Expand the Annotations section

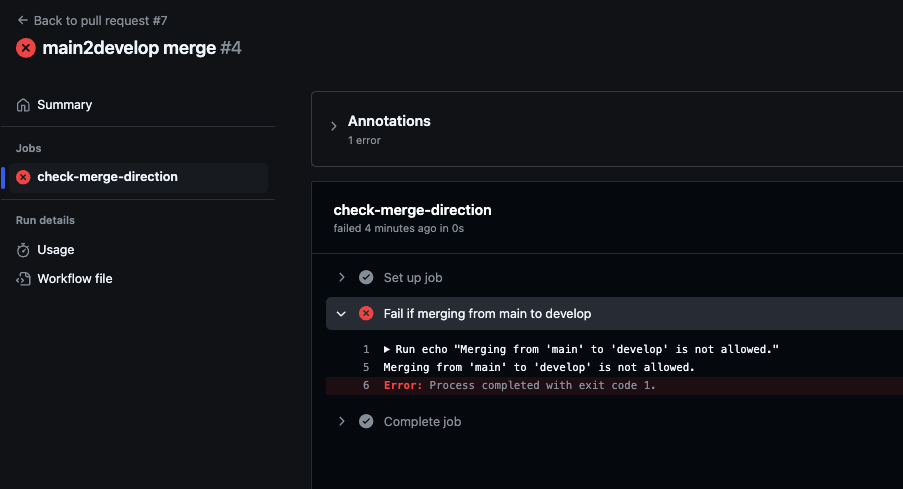334,126
